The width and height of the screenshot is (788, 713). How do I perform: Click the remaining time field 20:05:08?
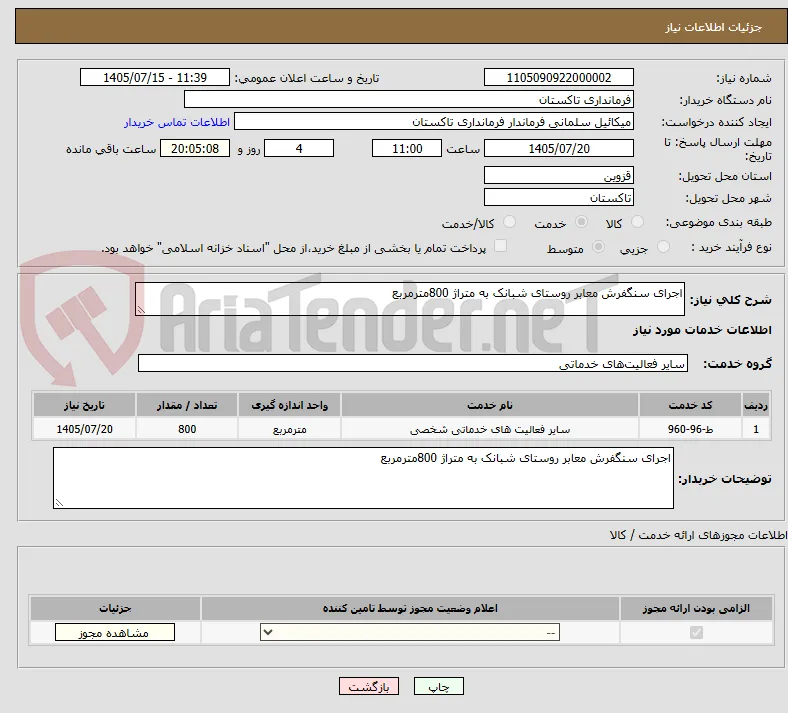coord(195,148)
